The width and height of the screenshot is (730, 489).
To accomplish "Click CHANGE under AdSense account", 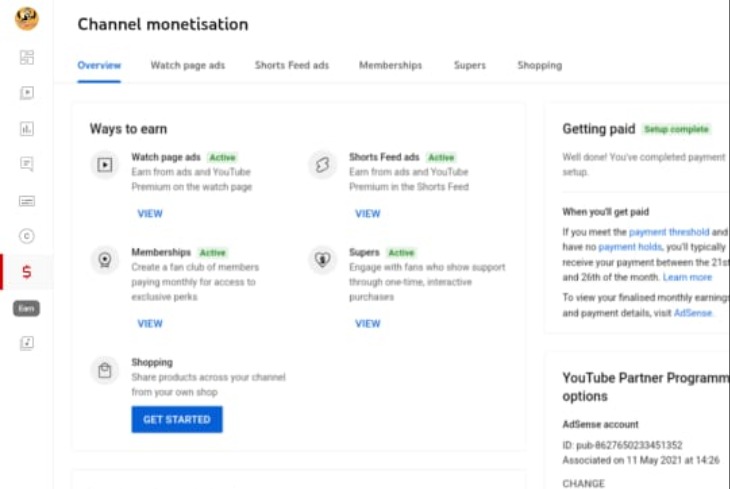I will (583, 483).
